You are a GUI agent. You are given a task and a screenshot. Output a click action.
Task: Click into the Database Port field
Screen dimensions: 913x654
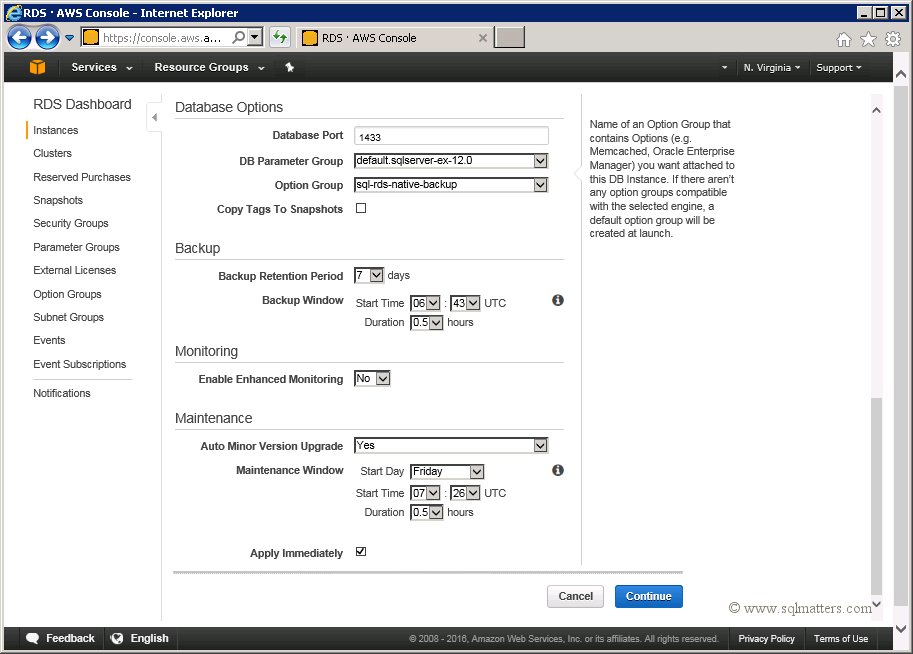(451, 136)
